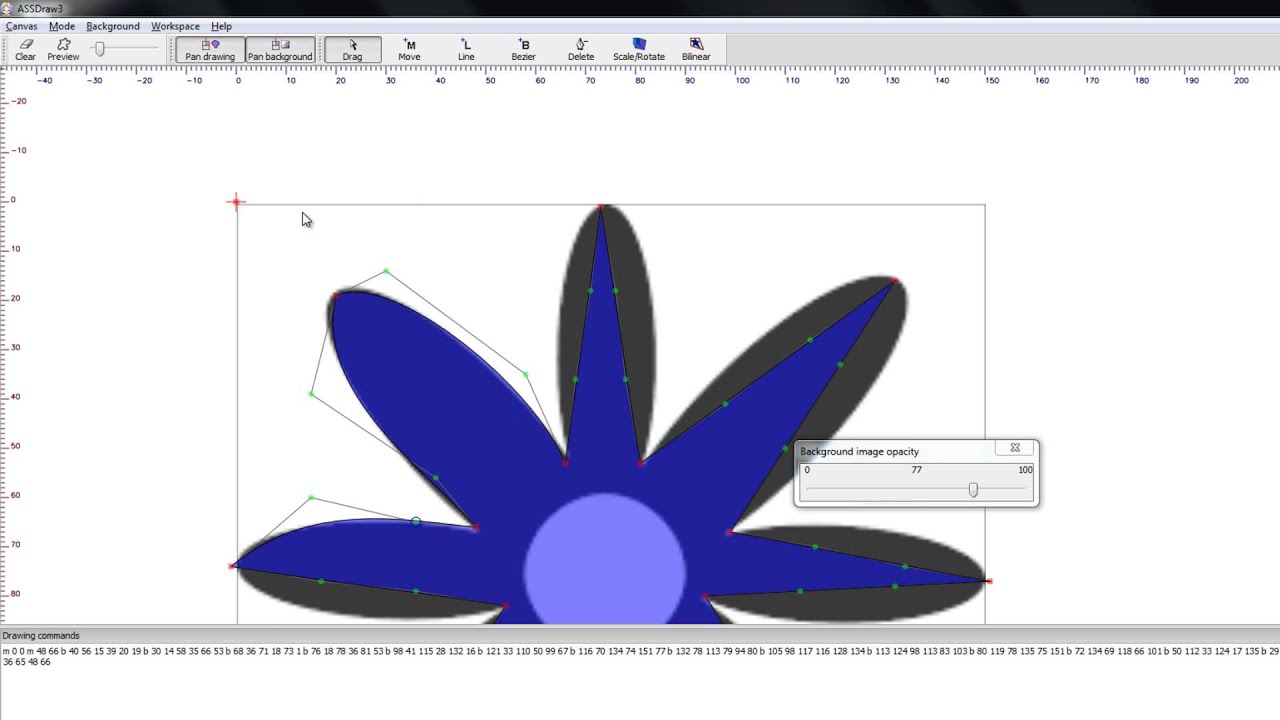Viewport: 1280px width, 720px height.
Task: Click the background image opacity slider thumb
Action: 973,490
